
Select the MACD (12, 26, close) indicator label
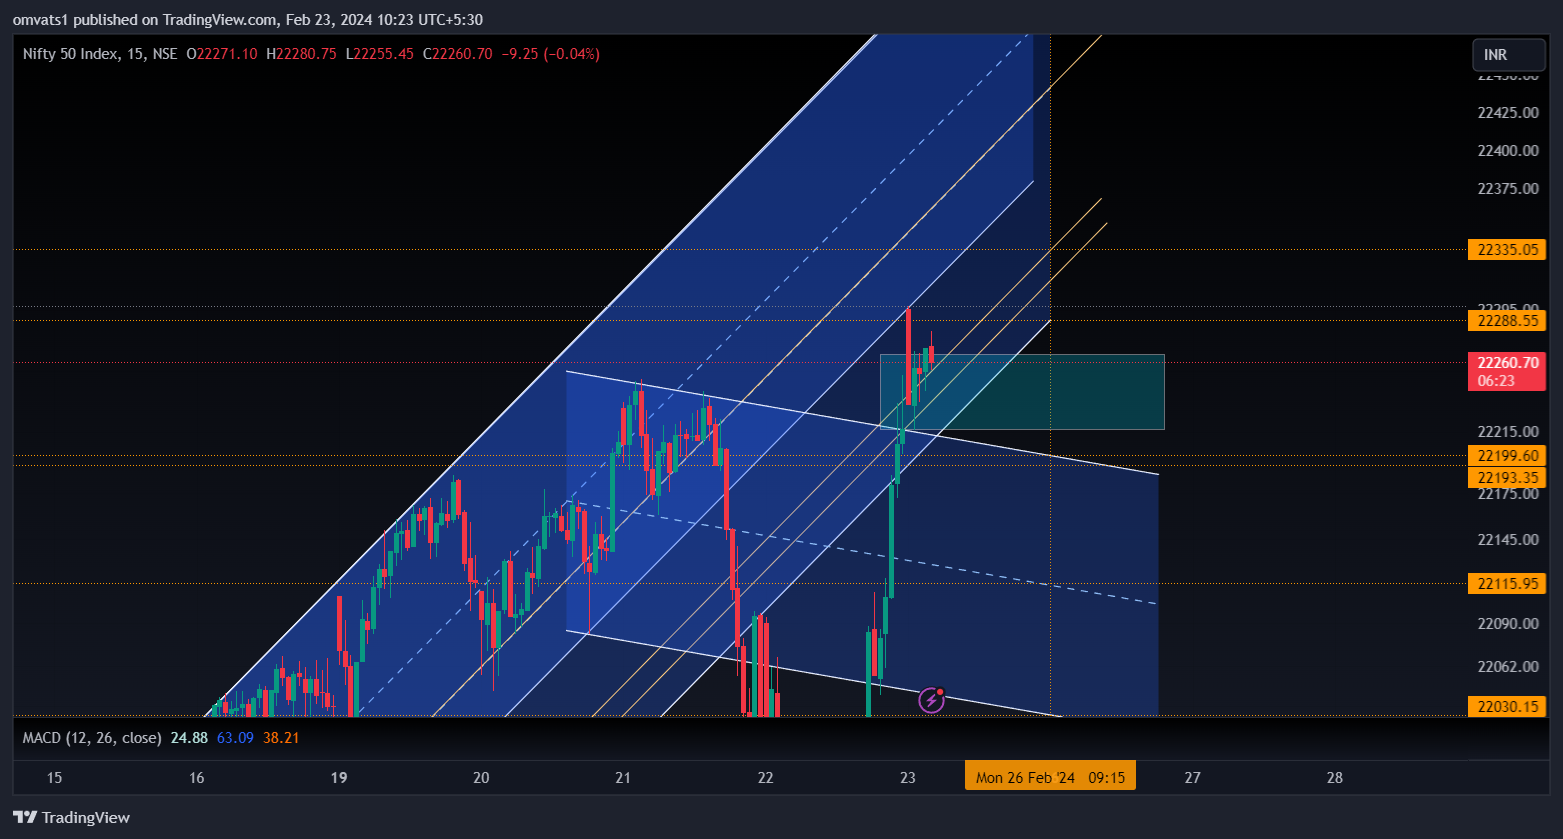(92, 738)
